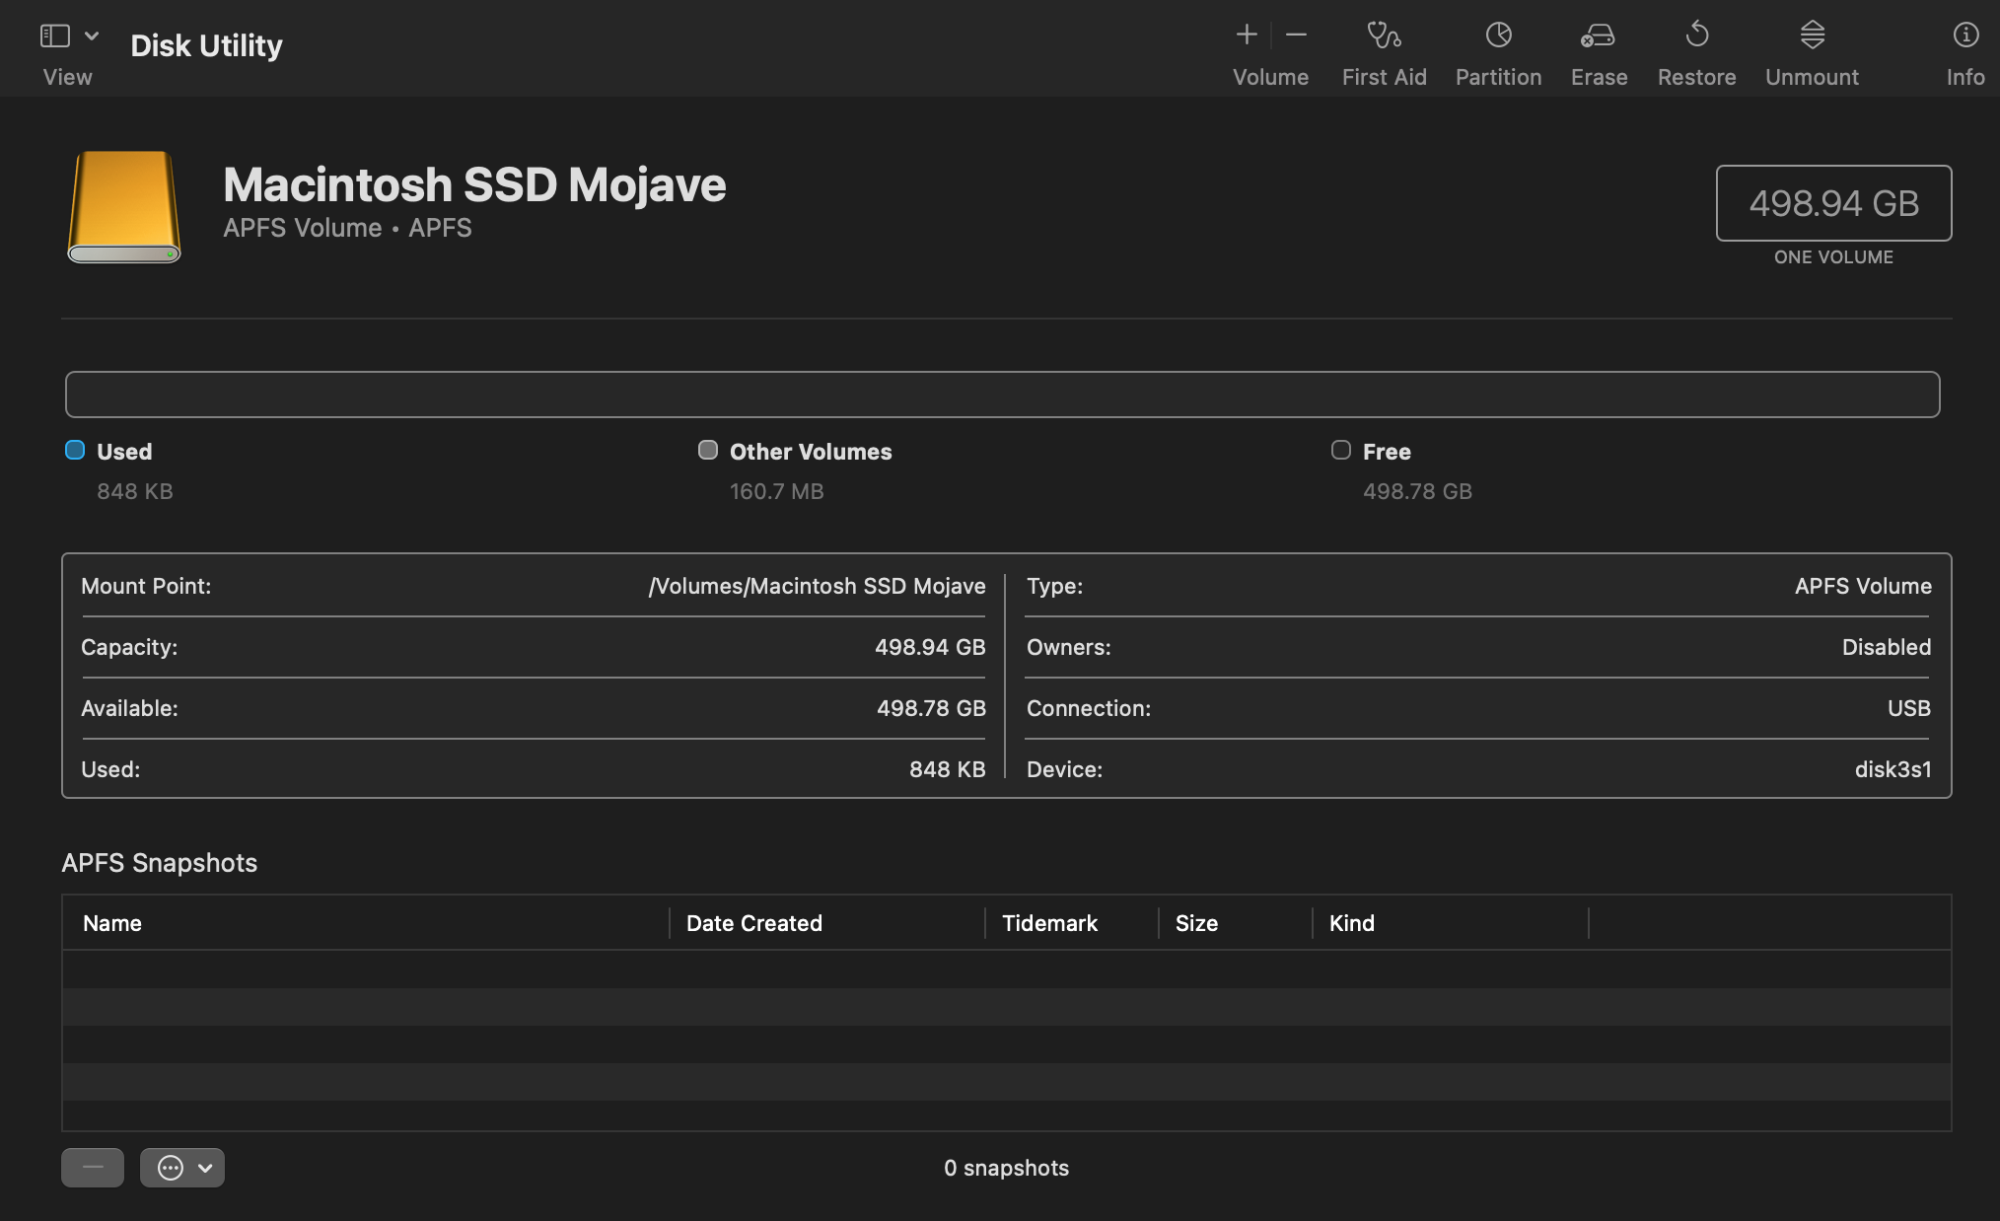Image resolution: width=2000 pixels, height=1221 pixels.
Task: Click the 498.94 GB capacity box
Action: [1833, 203]
